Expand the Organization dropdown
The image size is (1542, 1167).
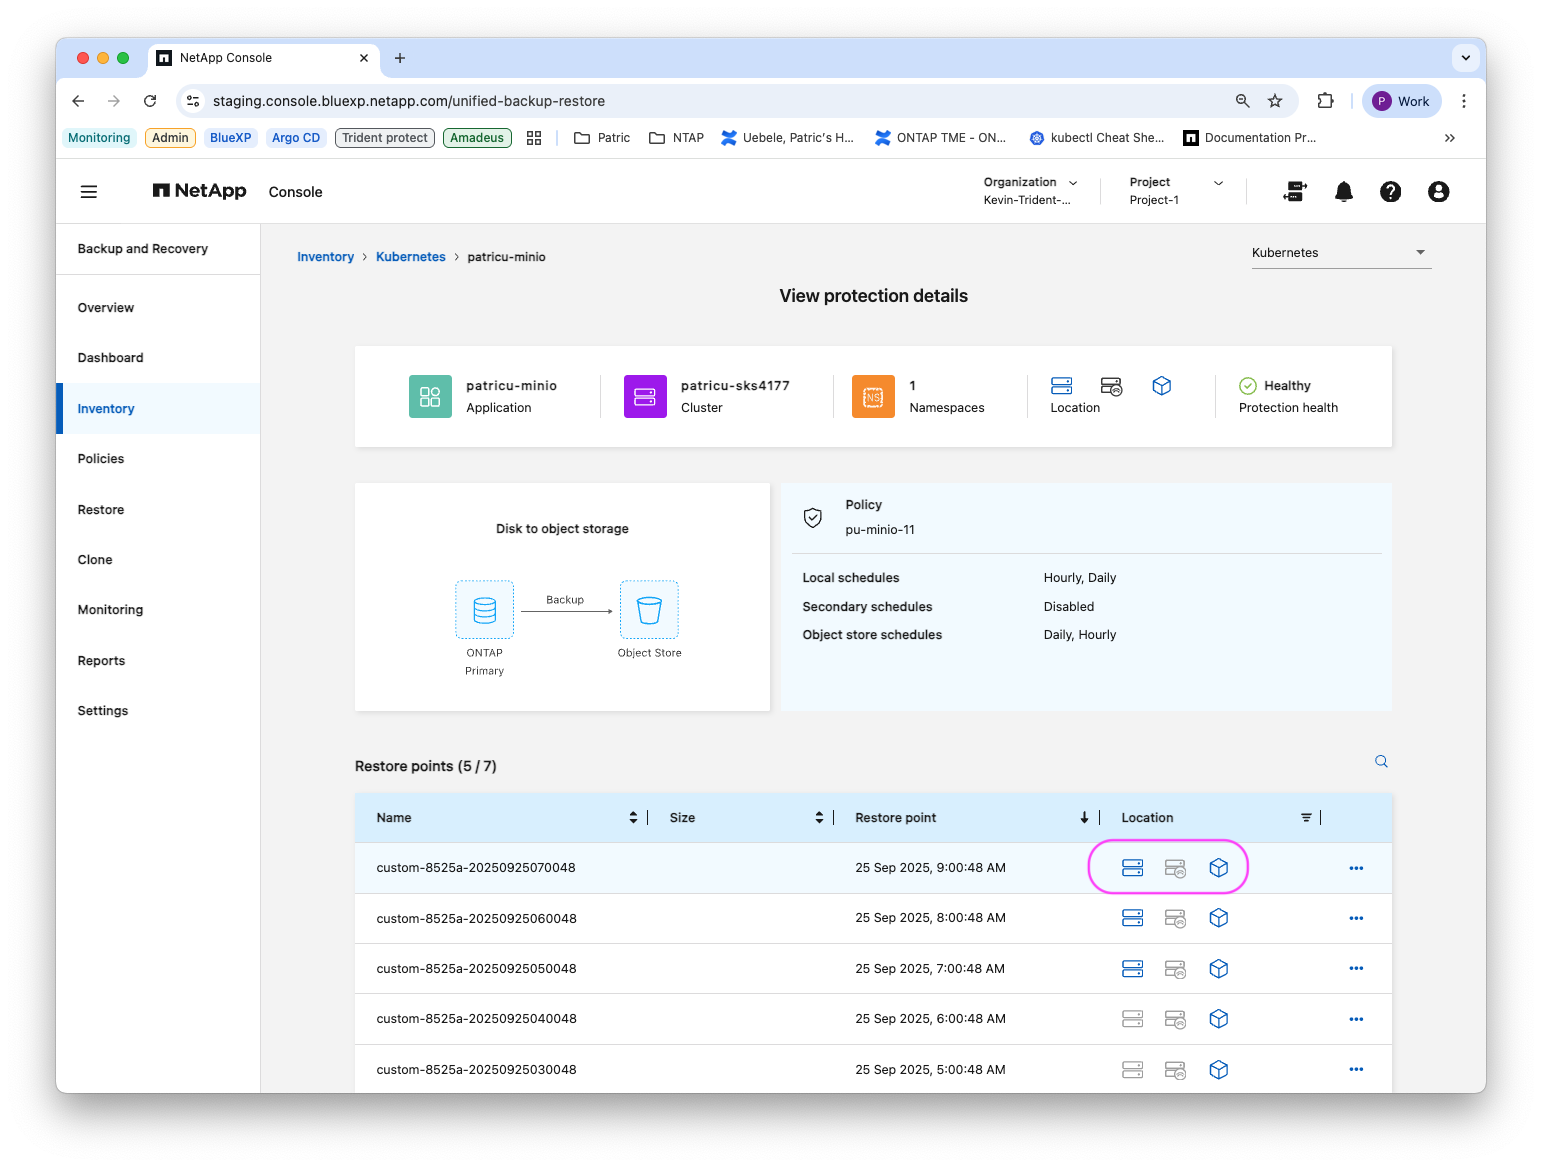[x=1030, y=191]
